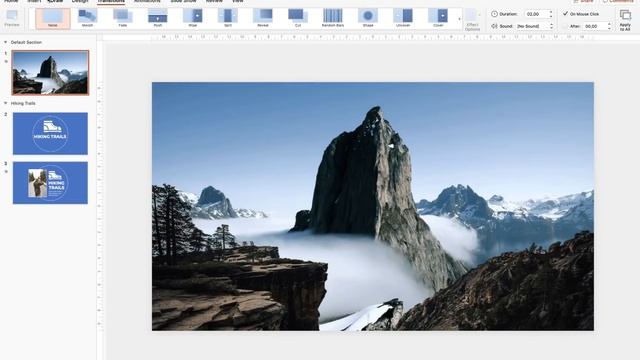Select slide 3 thumbnail with hiker photo

pos(50,182)
